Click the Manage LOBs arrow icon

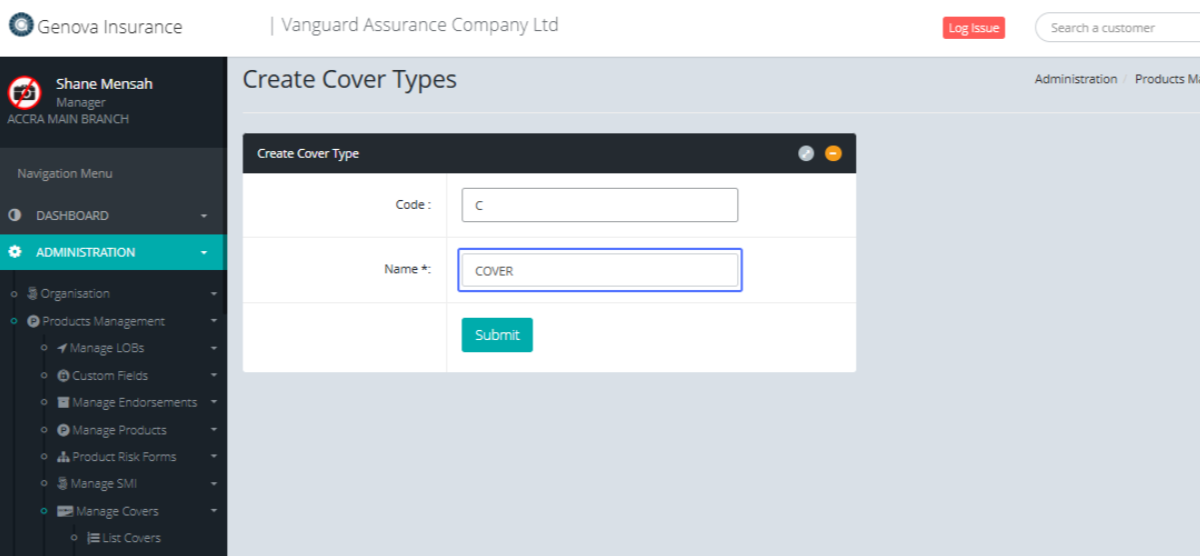[x=63, y=348]
